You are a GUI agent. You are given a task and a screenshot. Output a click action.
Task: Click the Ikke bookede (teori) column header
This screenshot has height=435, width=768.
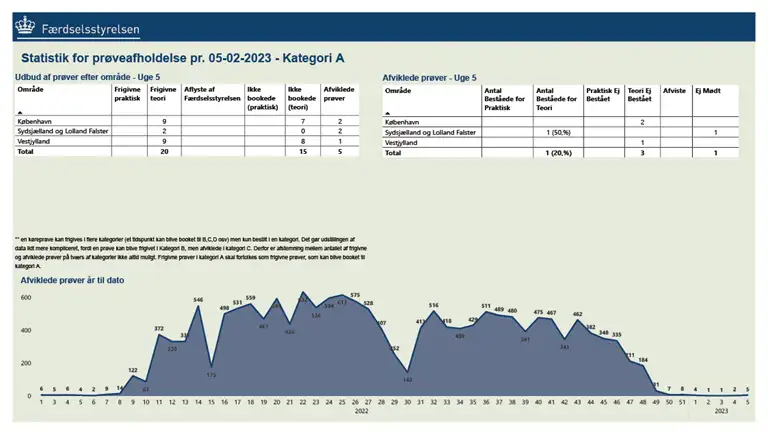(x=301, y=98)
